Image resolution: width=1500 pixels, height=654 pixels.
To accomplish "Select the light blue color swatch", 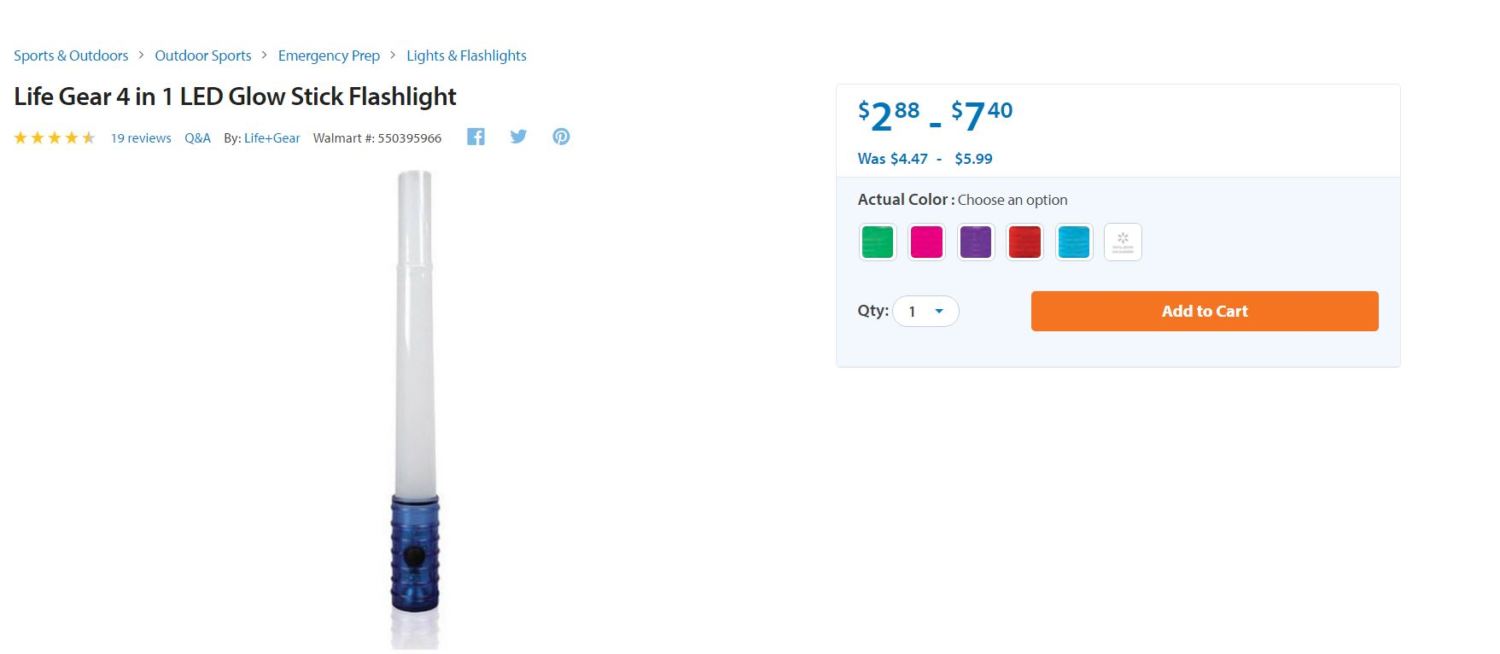I will coord(1074,242).
